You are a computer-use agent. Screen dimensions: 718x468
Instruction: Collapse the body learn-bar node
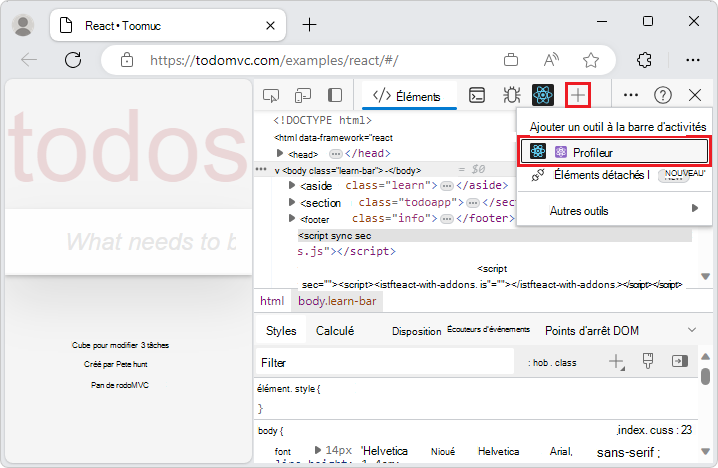tap(277, 170)
